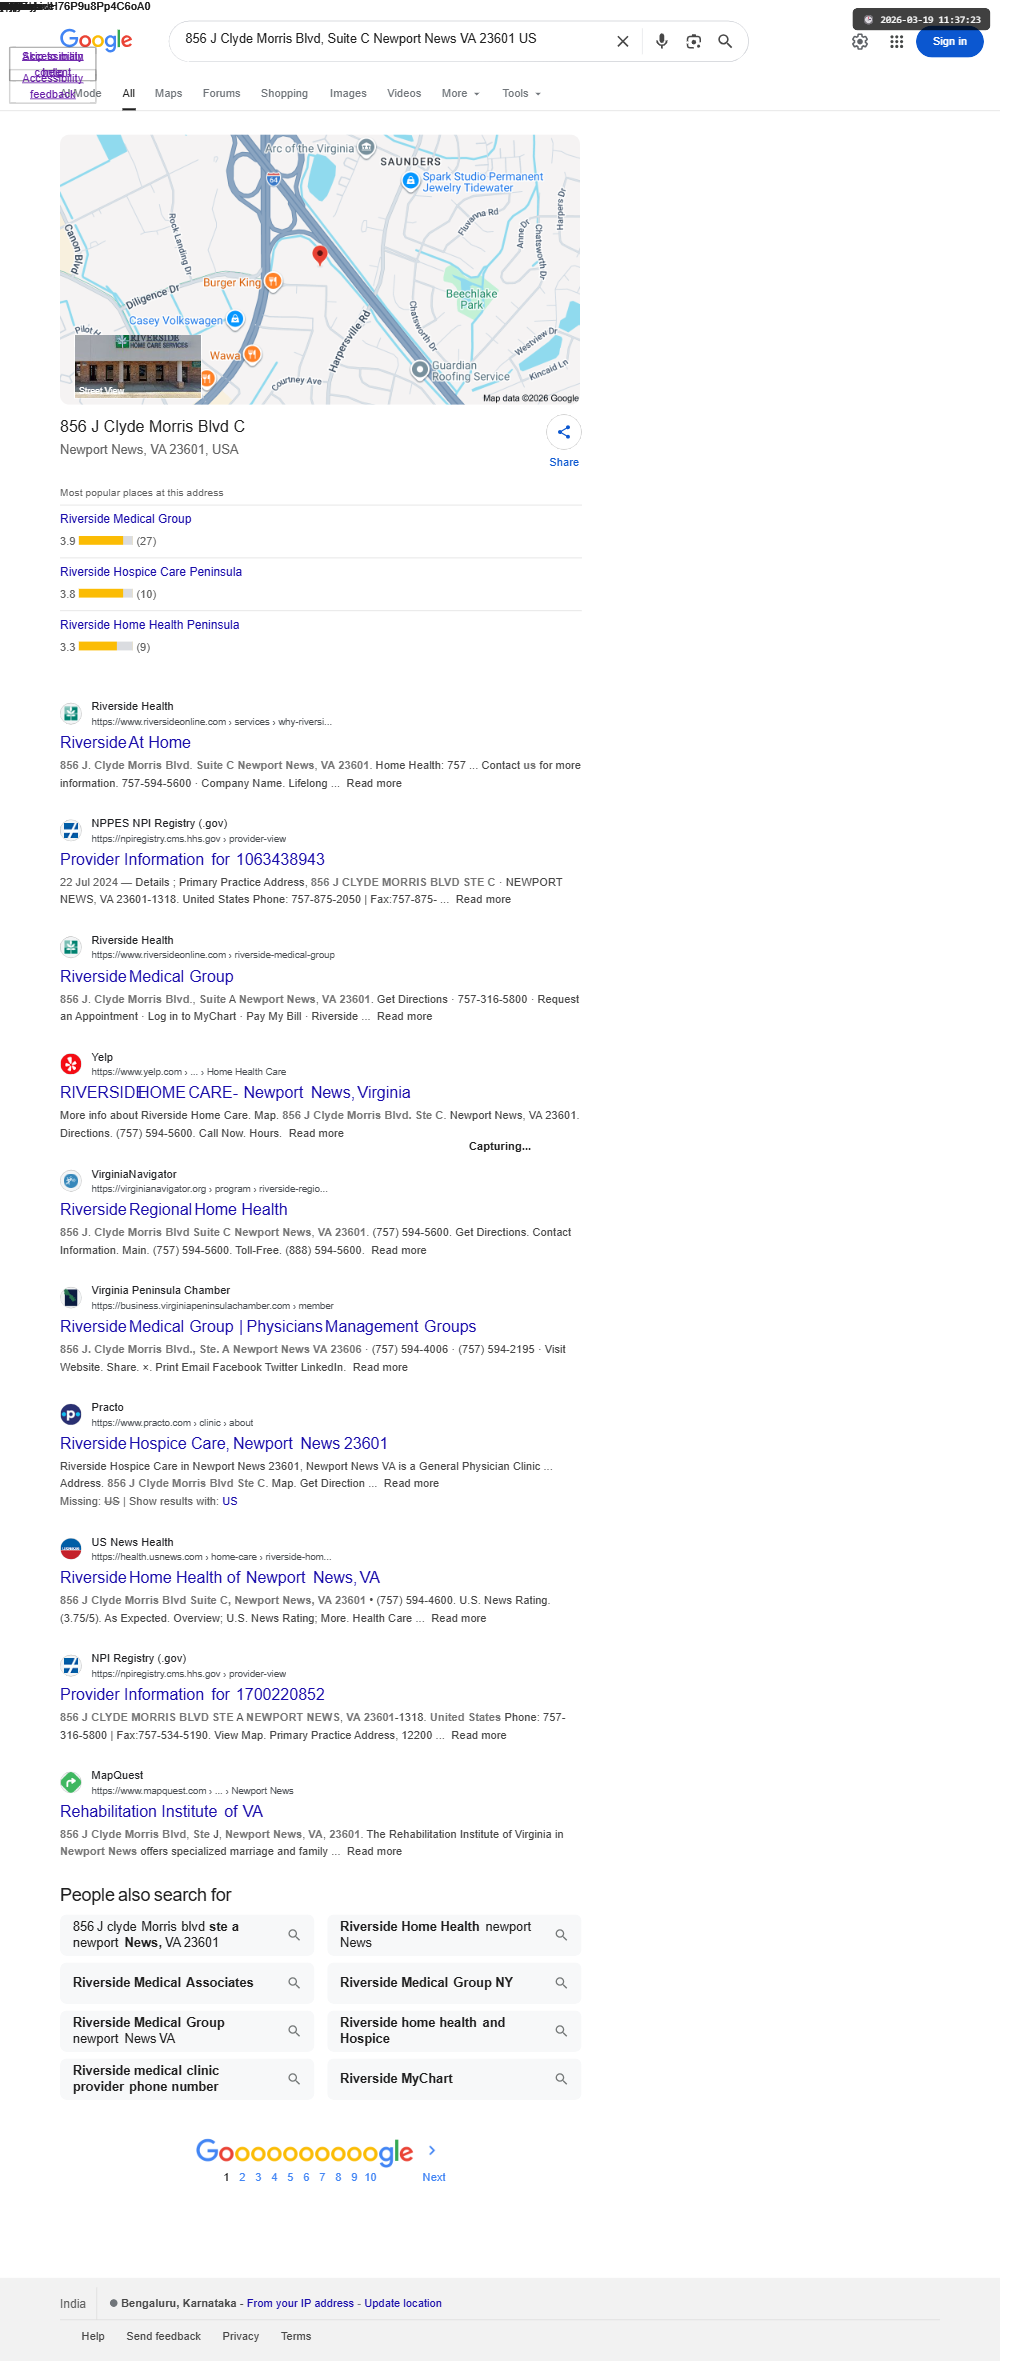
Task: Search suggestion Riverside MyChart
Action: click(x=454, y=2079)
